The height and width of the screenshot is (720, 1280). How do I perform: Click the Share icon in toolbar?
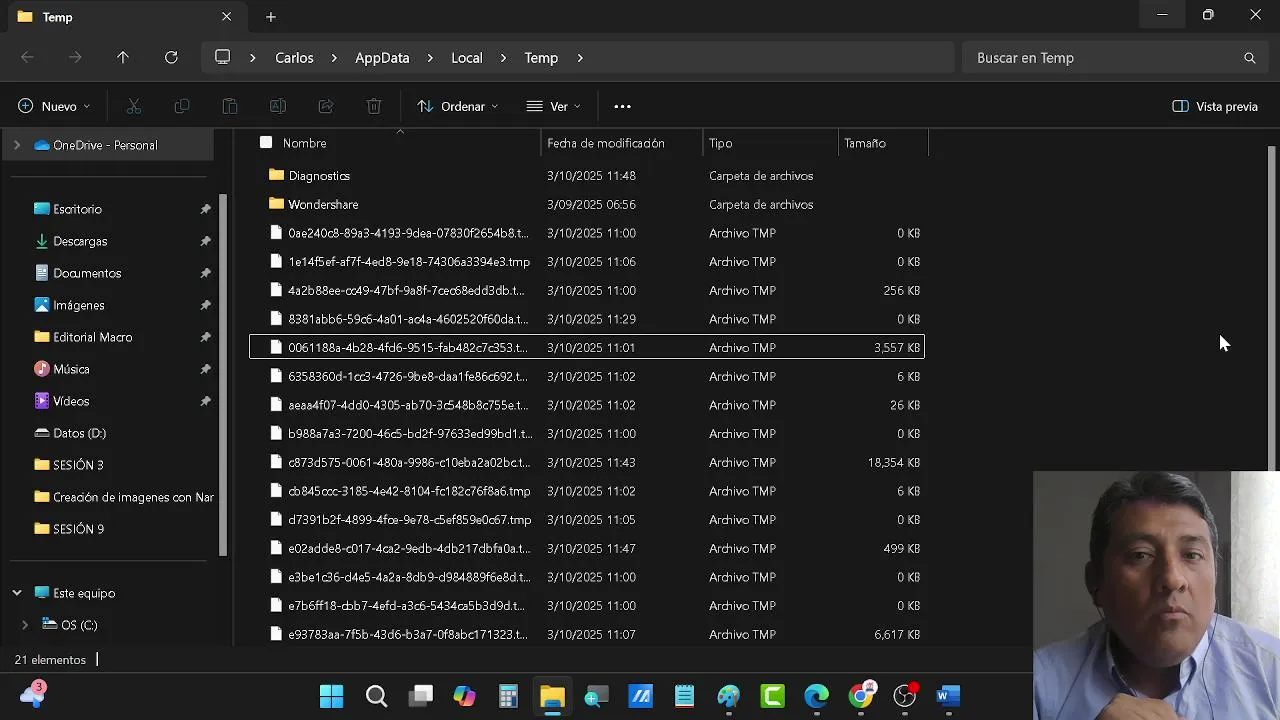pos(326,106)
